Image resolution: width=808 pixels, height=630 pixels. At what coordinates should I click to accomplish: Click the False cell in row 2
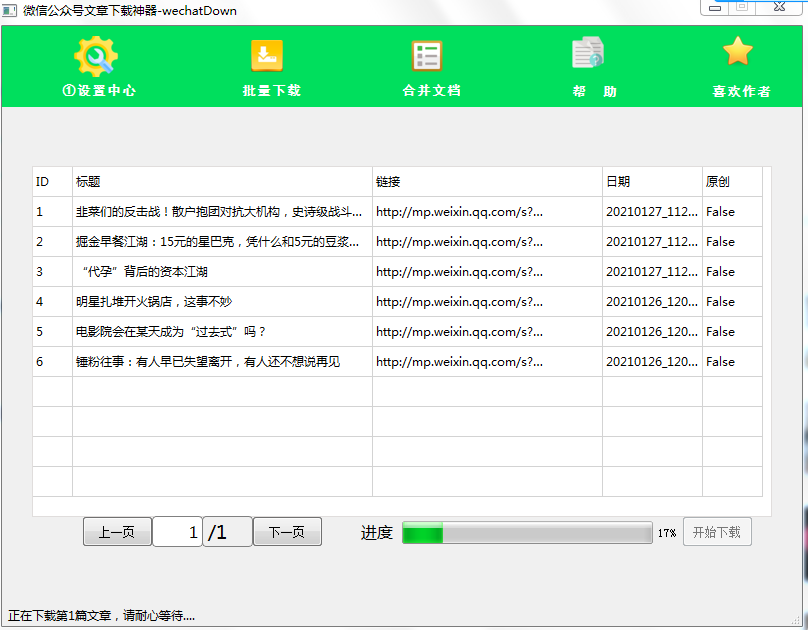point(732,242)
